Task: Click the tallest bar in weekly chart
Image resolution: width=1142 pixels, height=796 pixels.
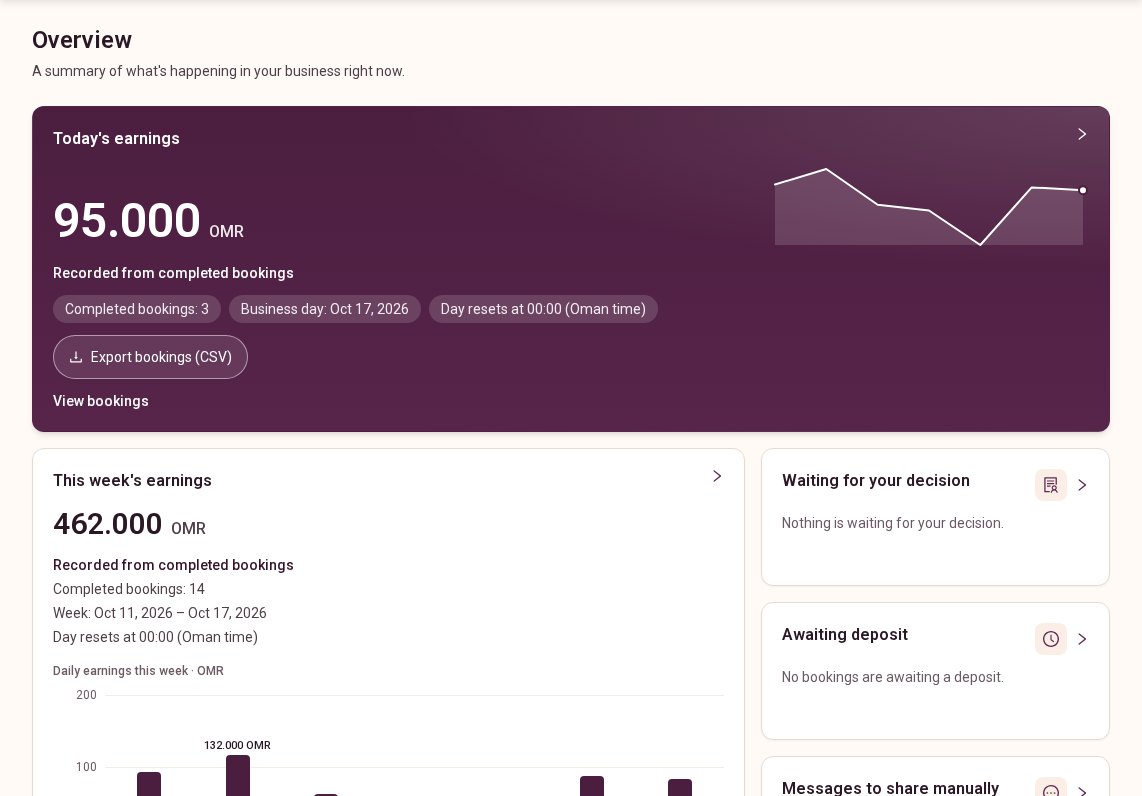Action: (238, 776)
